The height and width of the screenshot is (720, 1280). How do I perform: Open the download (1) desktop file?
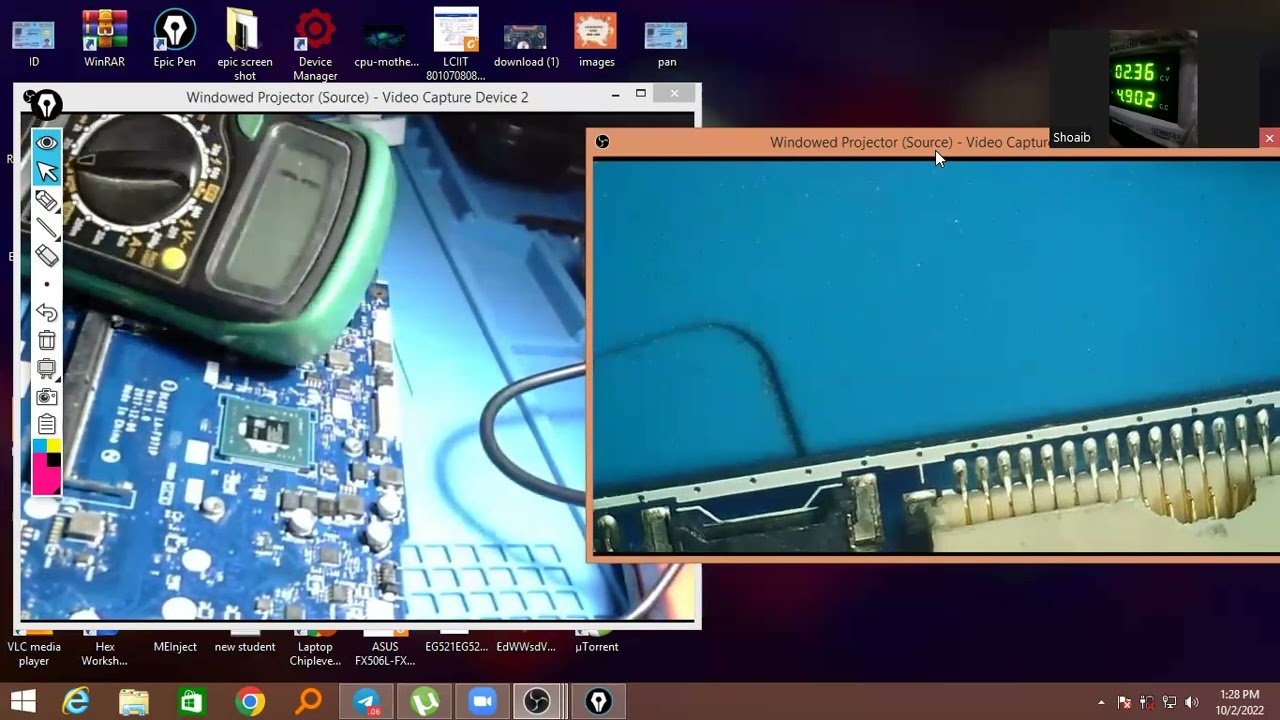pyautogui.click(x=526, y=45)
